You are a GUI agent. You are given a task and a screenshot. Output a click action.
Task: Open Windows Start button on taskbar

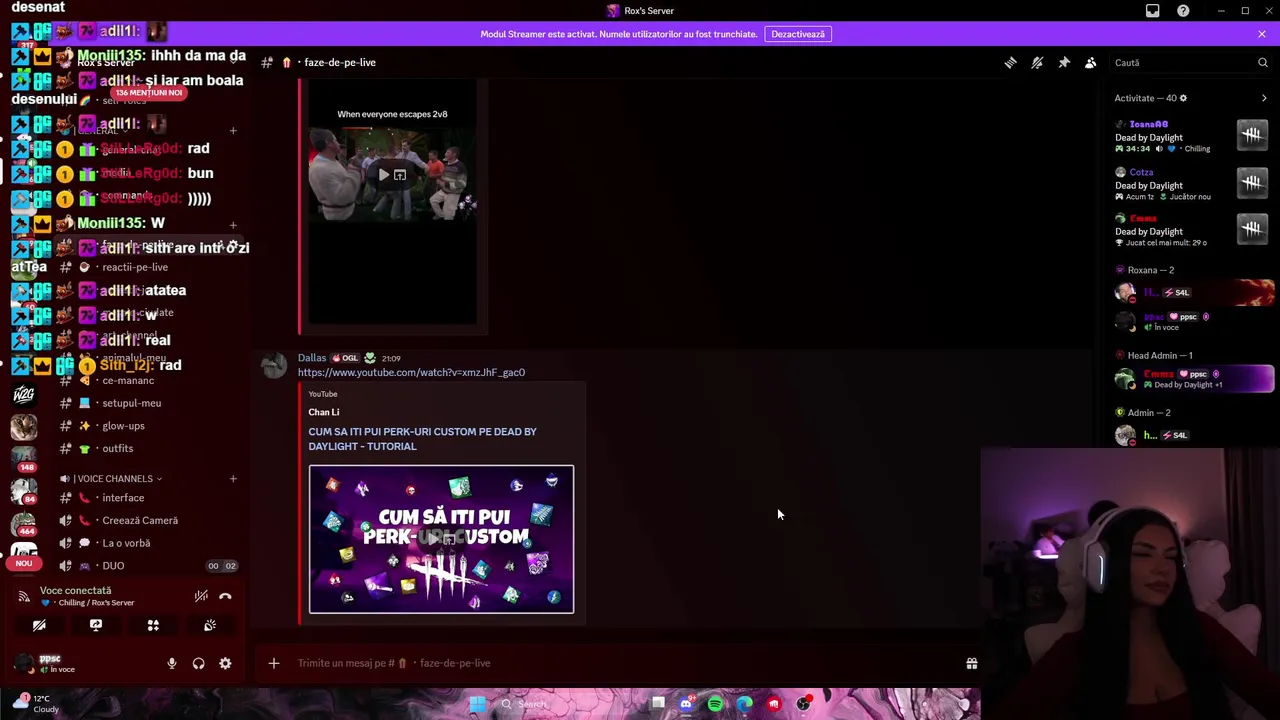478,704
